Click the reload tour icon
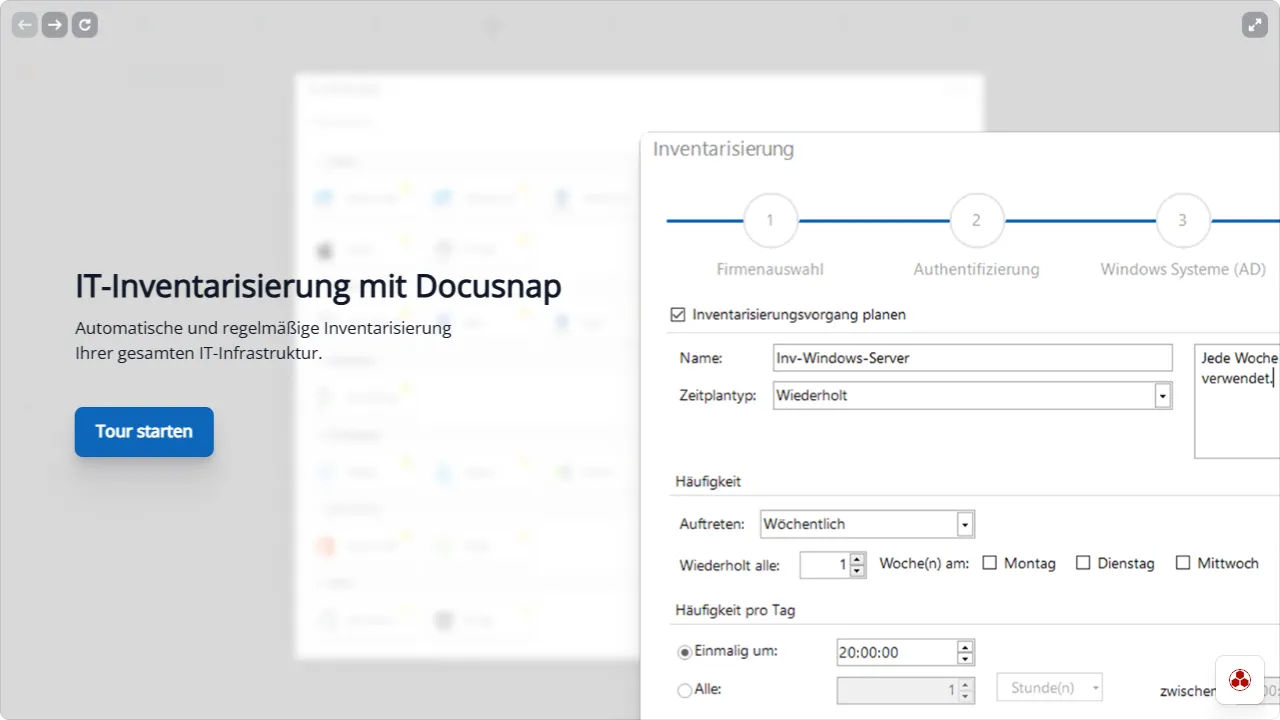This screenshot has width=1280, height=720. (85, 25)
